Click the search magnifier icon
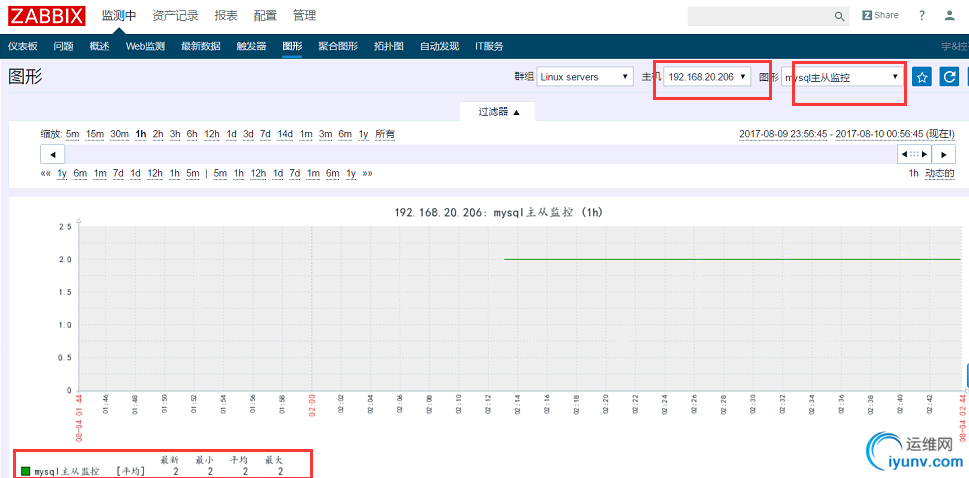Viewport: 969px width, 478px height. point(839,16)
